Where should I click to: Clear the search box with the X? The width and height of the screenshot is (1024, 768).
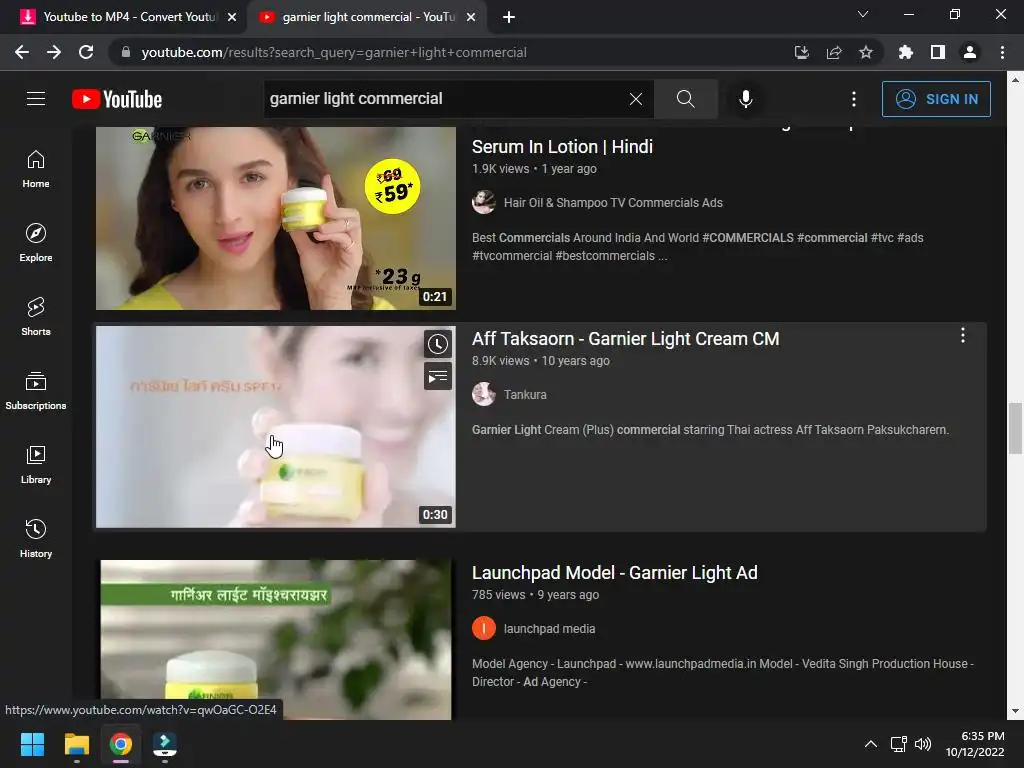[635, 99]
